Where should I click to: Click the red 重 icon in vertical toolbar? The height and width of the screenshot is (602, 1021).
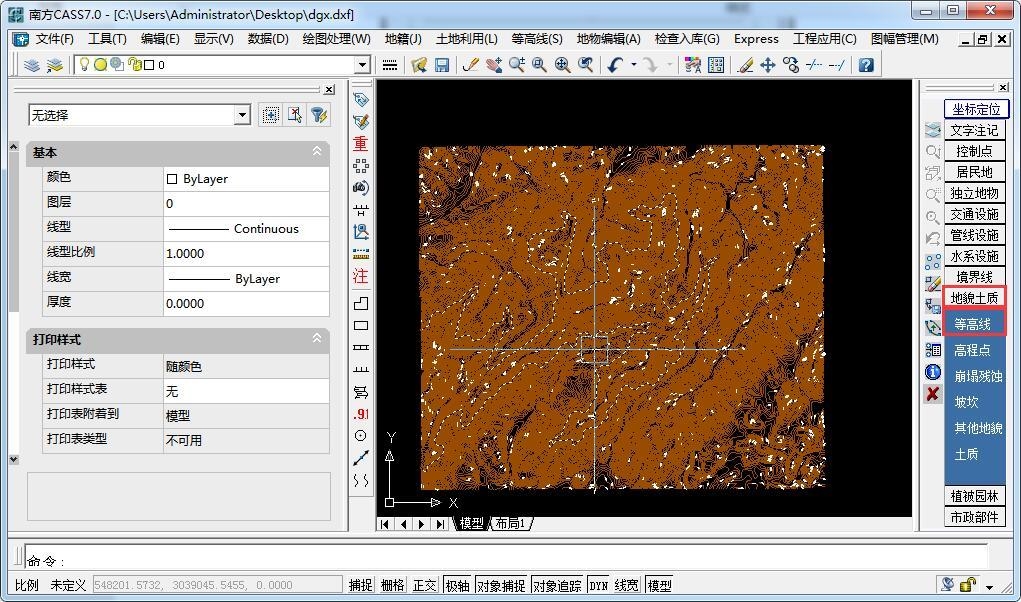pos(361,144)
